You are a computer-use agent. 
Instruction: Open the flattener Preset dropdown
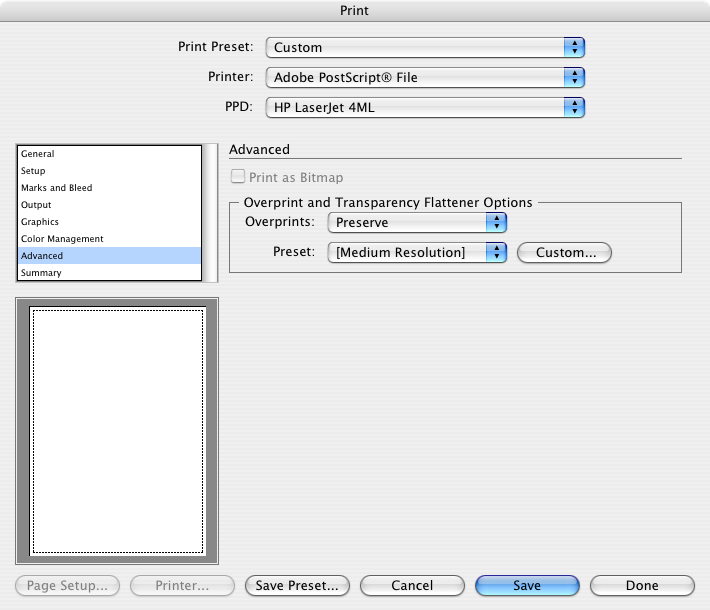pos(417,252)
